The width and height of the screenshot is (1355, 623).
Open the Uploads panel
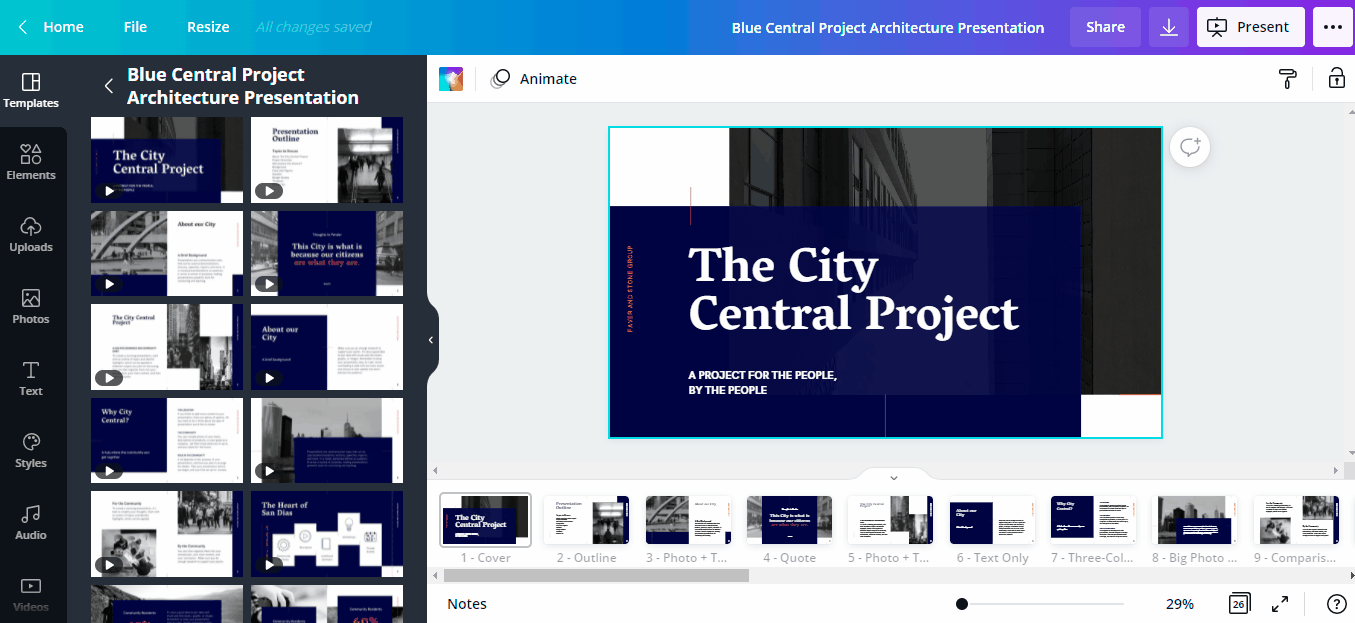pos(31,233)
